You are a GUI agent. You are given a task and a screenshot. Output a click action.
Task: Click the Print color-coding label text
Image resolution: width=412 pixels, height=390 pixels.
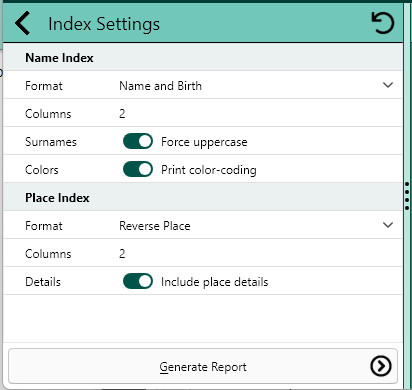tap(209, 170)
